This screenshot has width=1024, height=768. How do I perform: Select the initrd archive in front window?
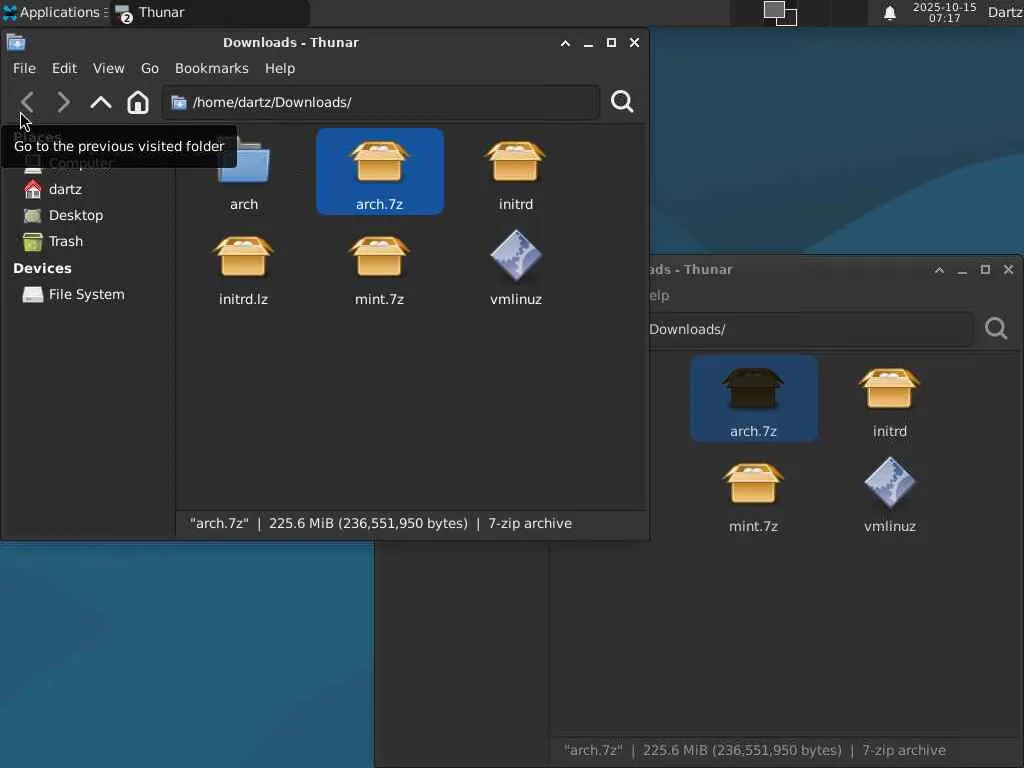(x=515, y=172)
